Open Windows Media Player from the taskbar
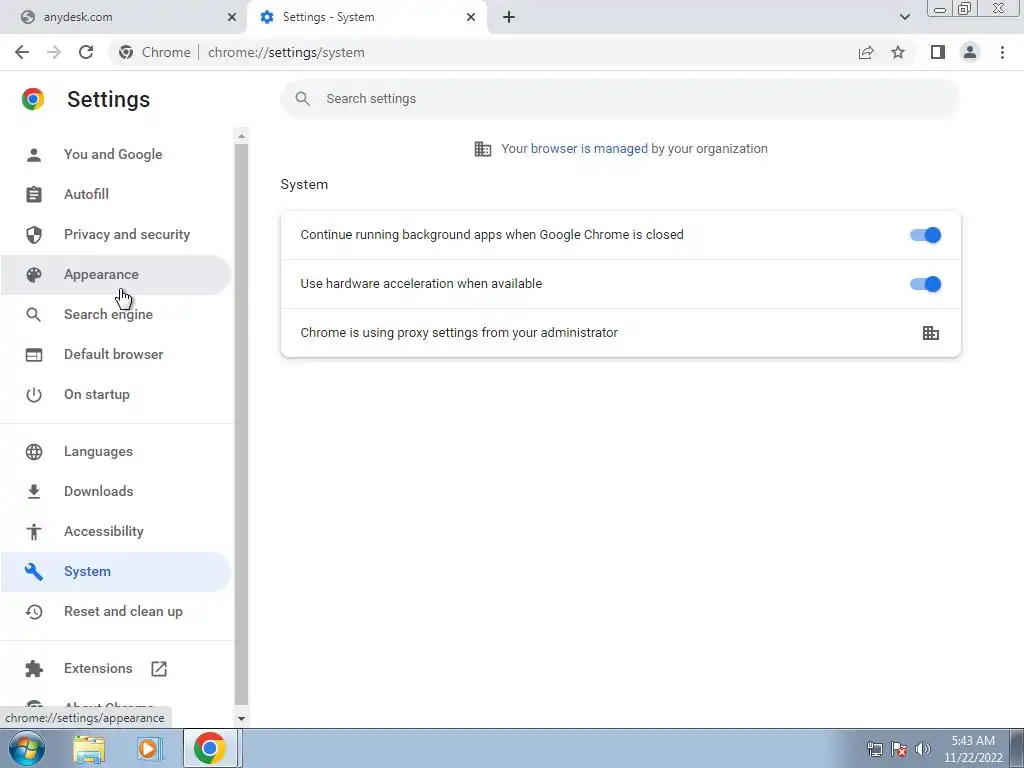The height and width of the screenshot is (768, 1024). pyautogui.click(x=149, y=748)
